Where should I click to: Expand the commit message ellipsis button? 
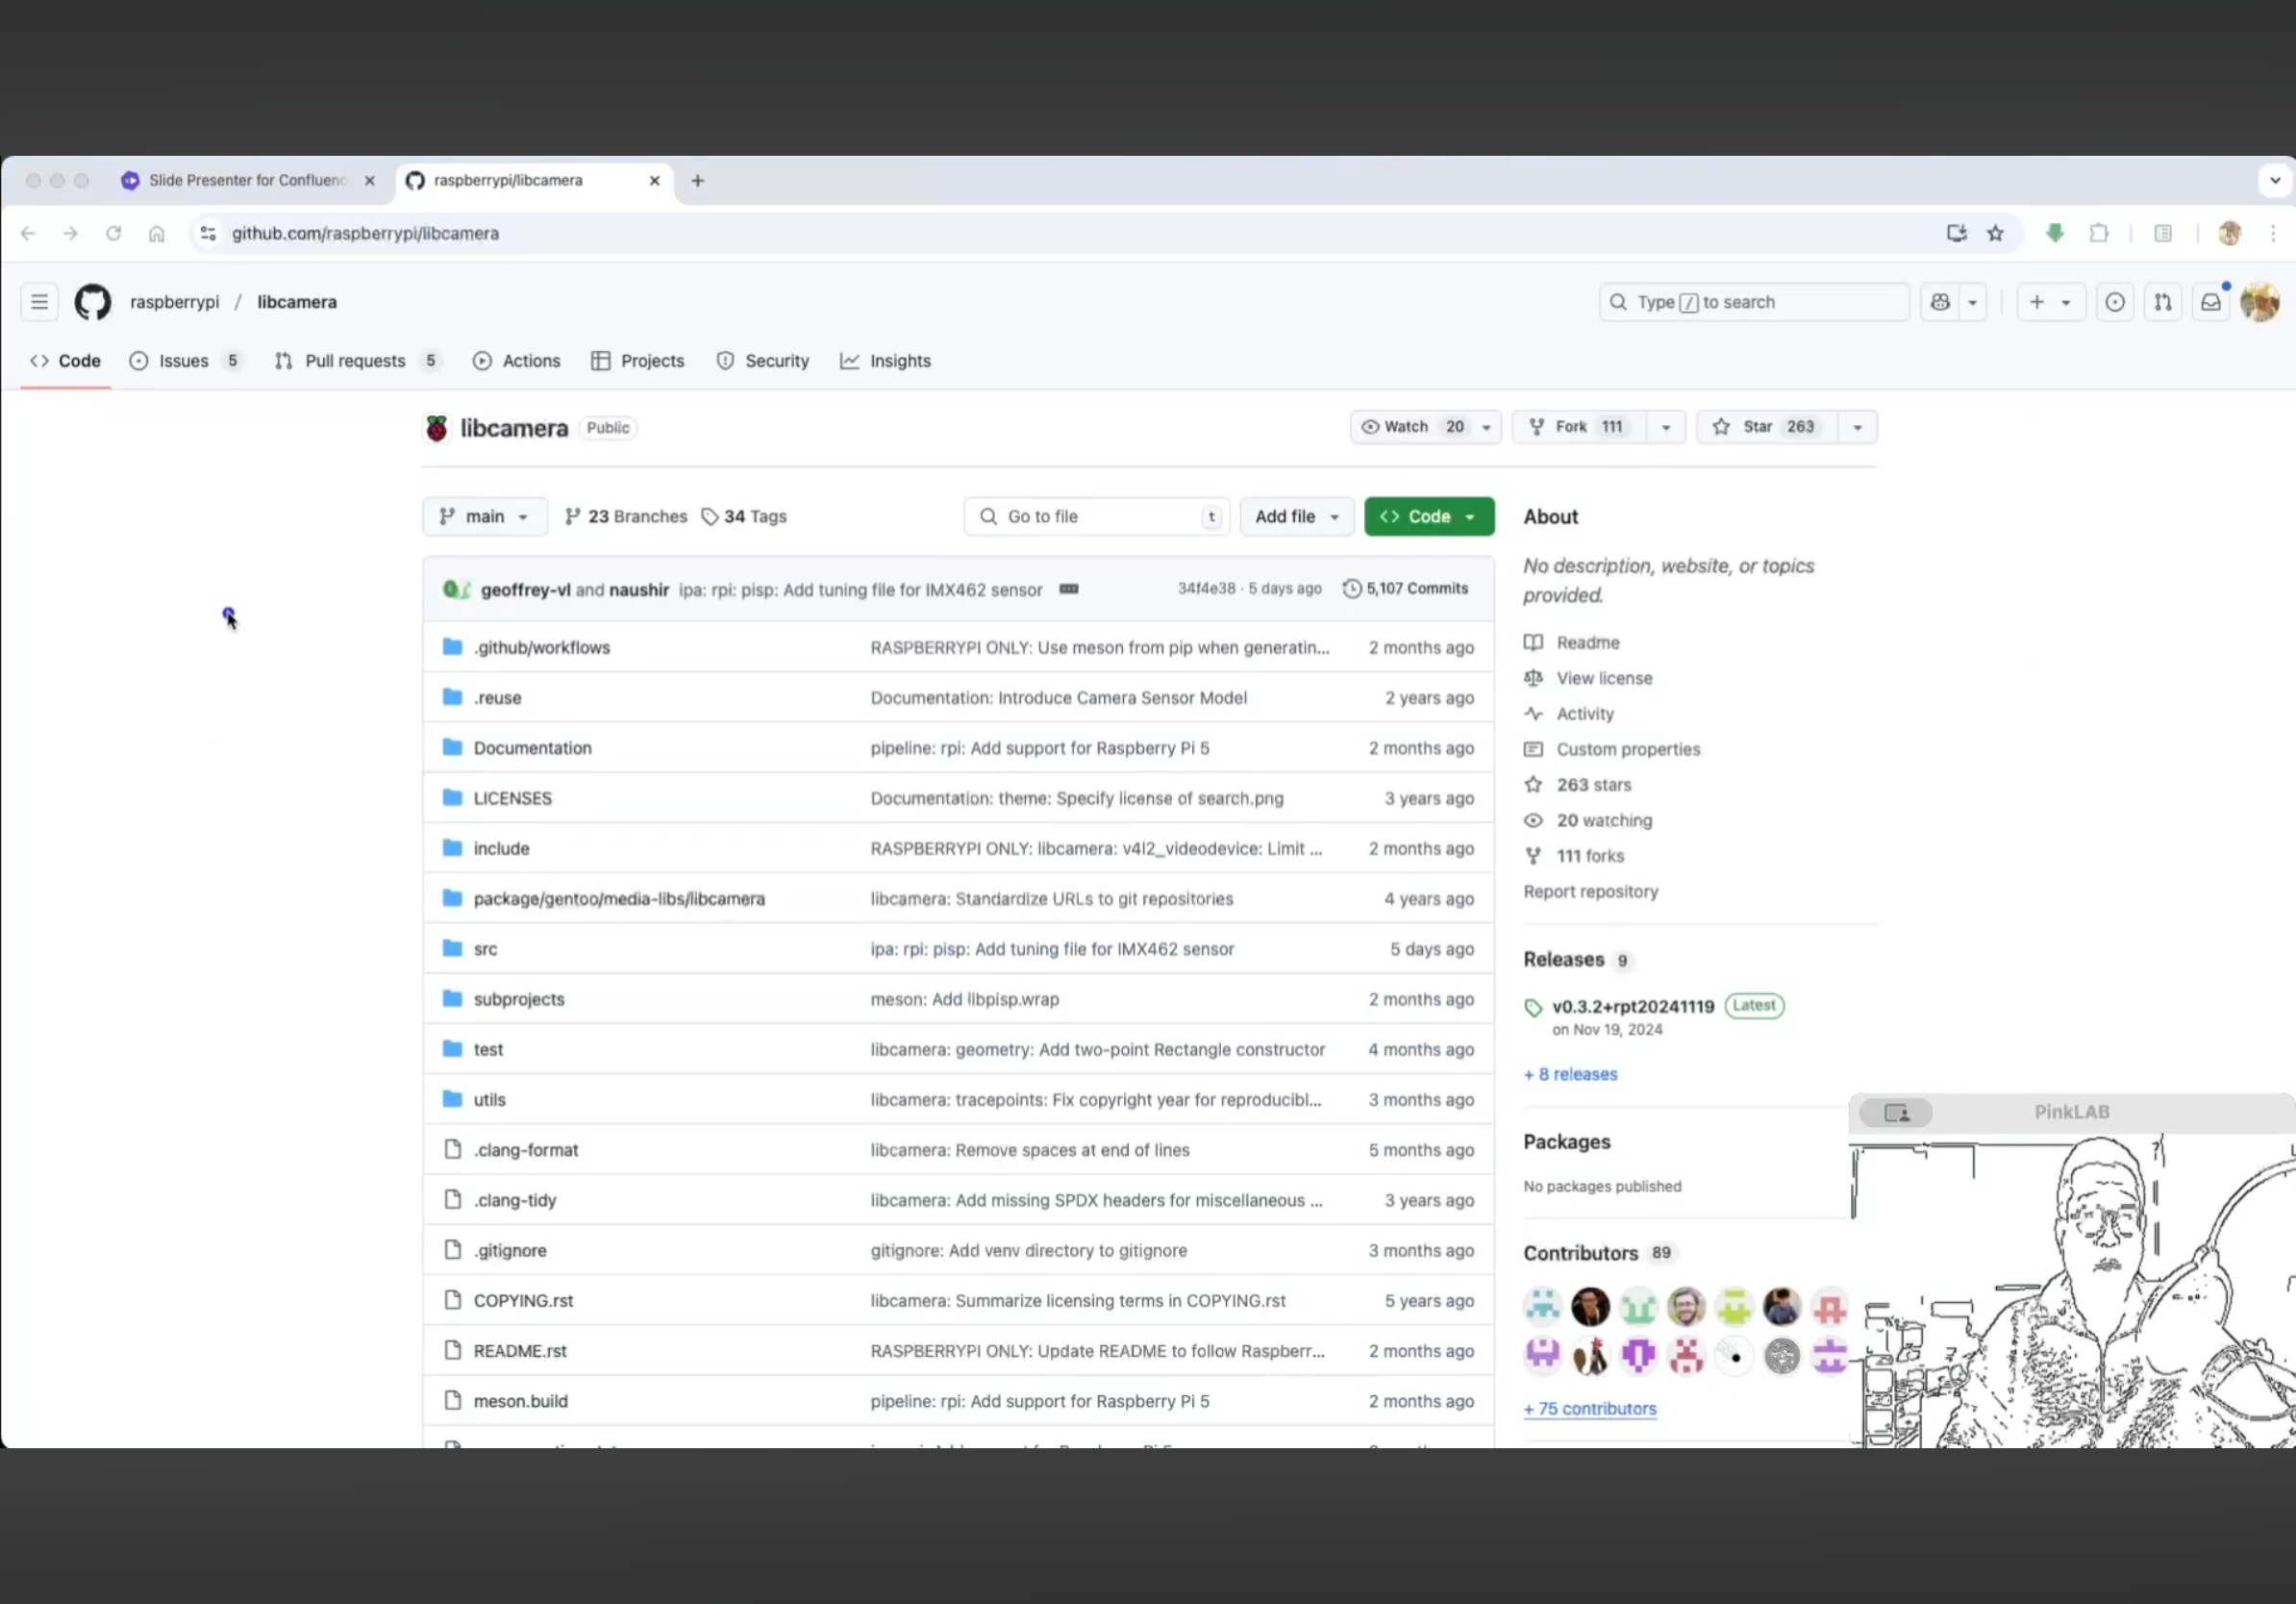click(x=1069, y=589)
